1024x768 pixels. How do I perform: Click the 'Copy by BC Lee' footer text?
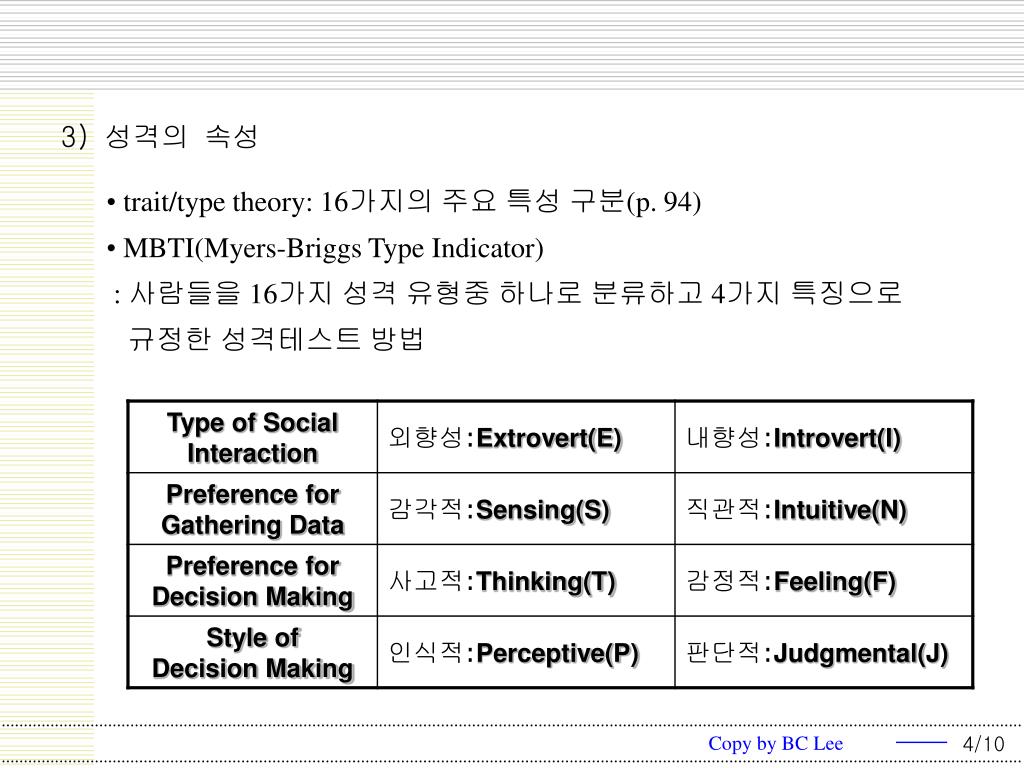[x=775, y=743]
